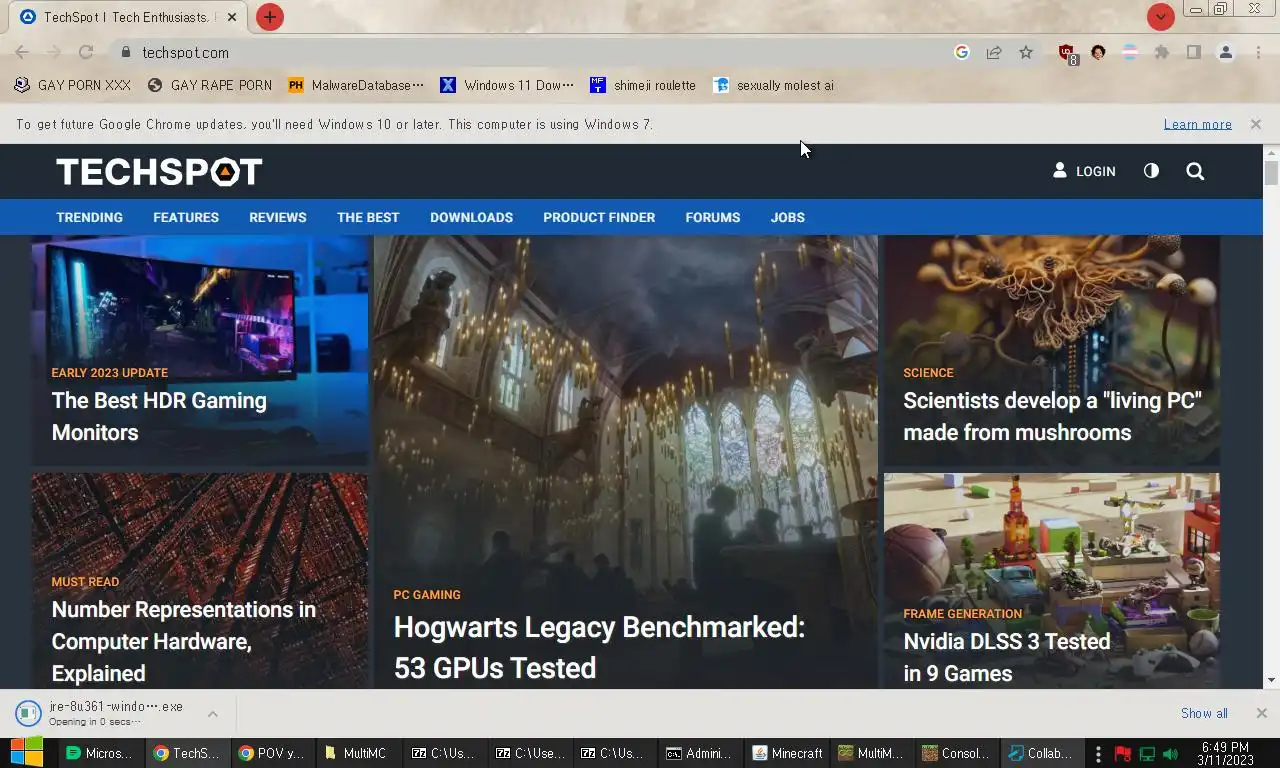Open a new tab with the plus button

pos(270,17)
